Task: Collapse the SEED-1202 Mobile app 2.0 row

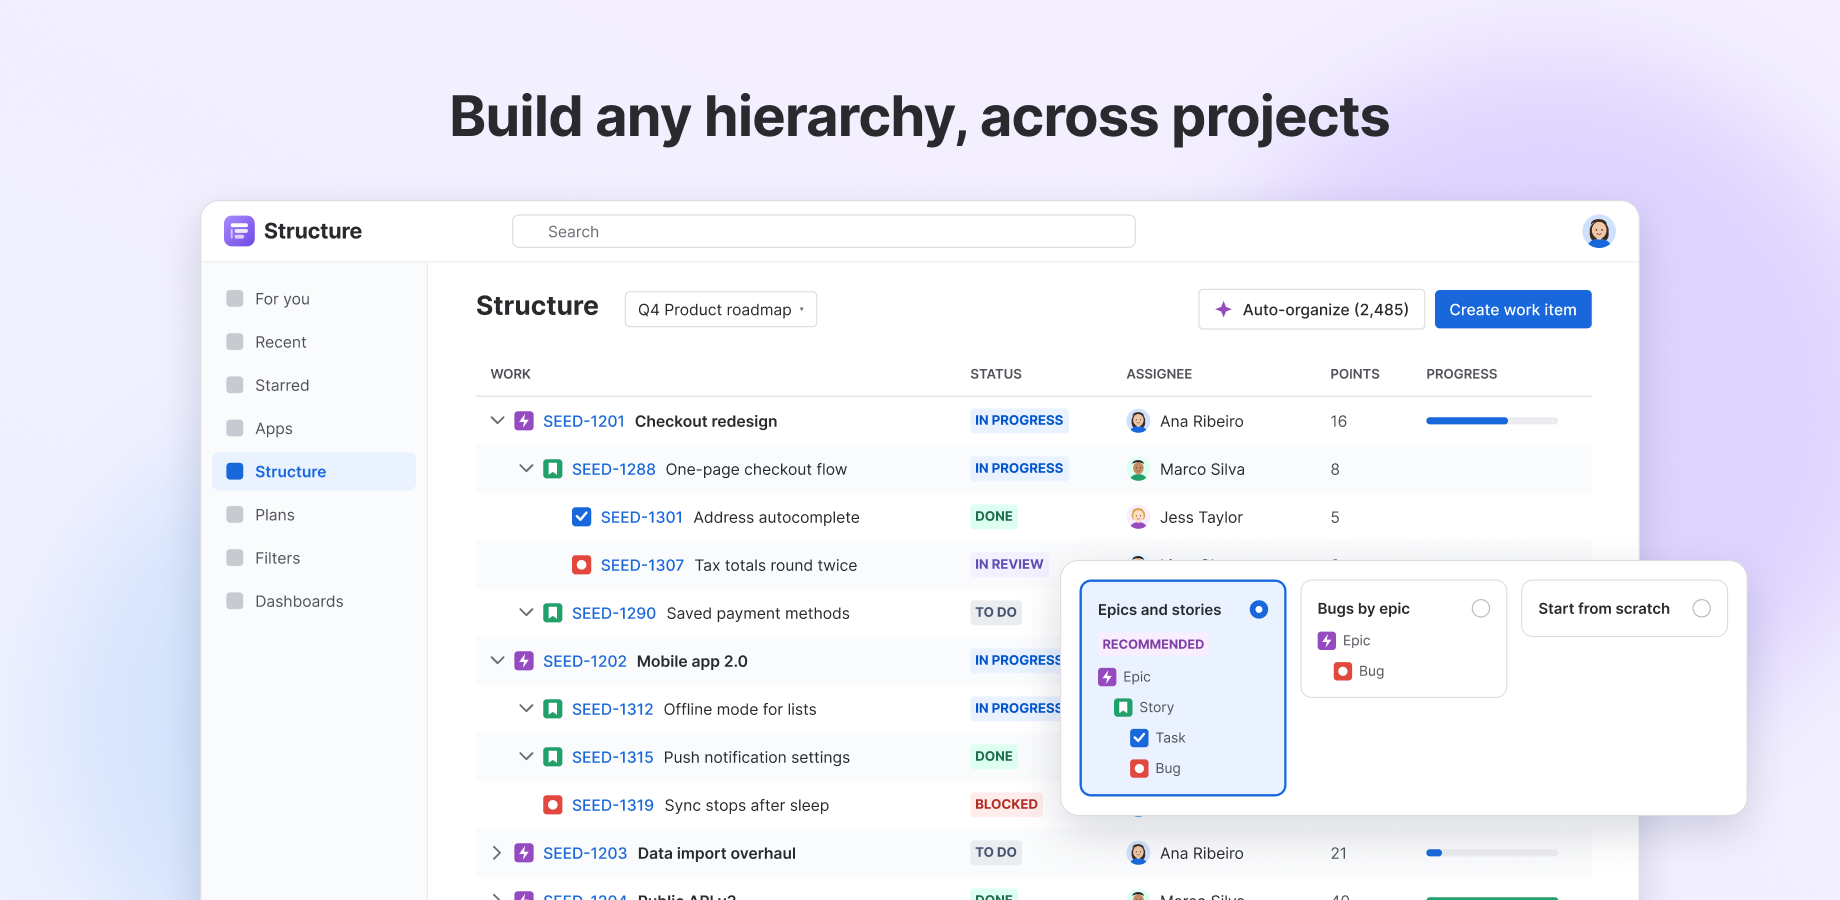Action: (x=497, y=661)
